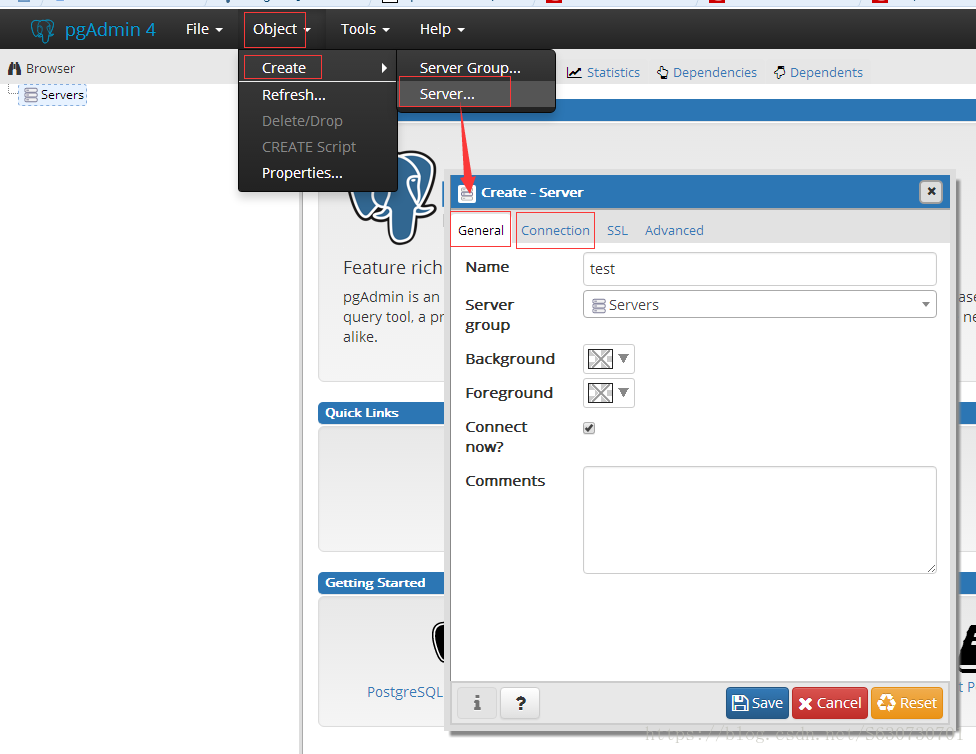Screen dimensions: 976x754
Task: Click the Getting Started panel header
Action: (381, 583)
